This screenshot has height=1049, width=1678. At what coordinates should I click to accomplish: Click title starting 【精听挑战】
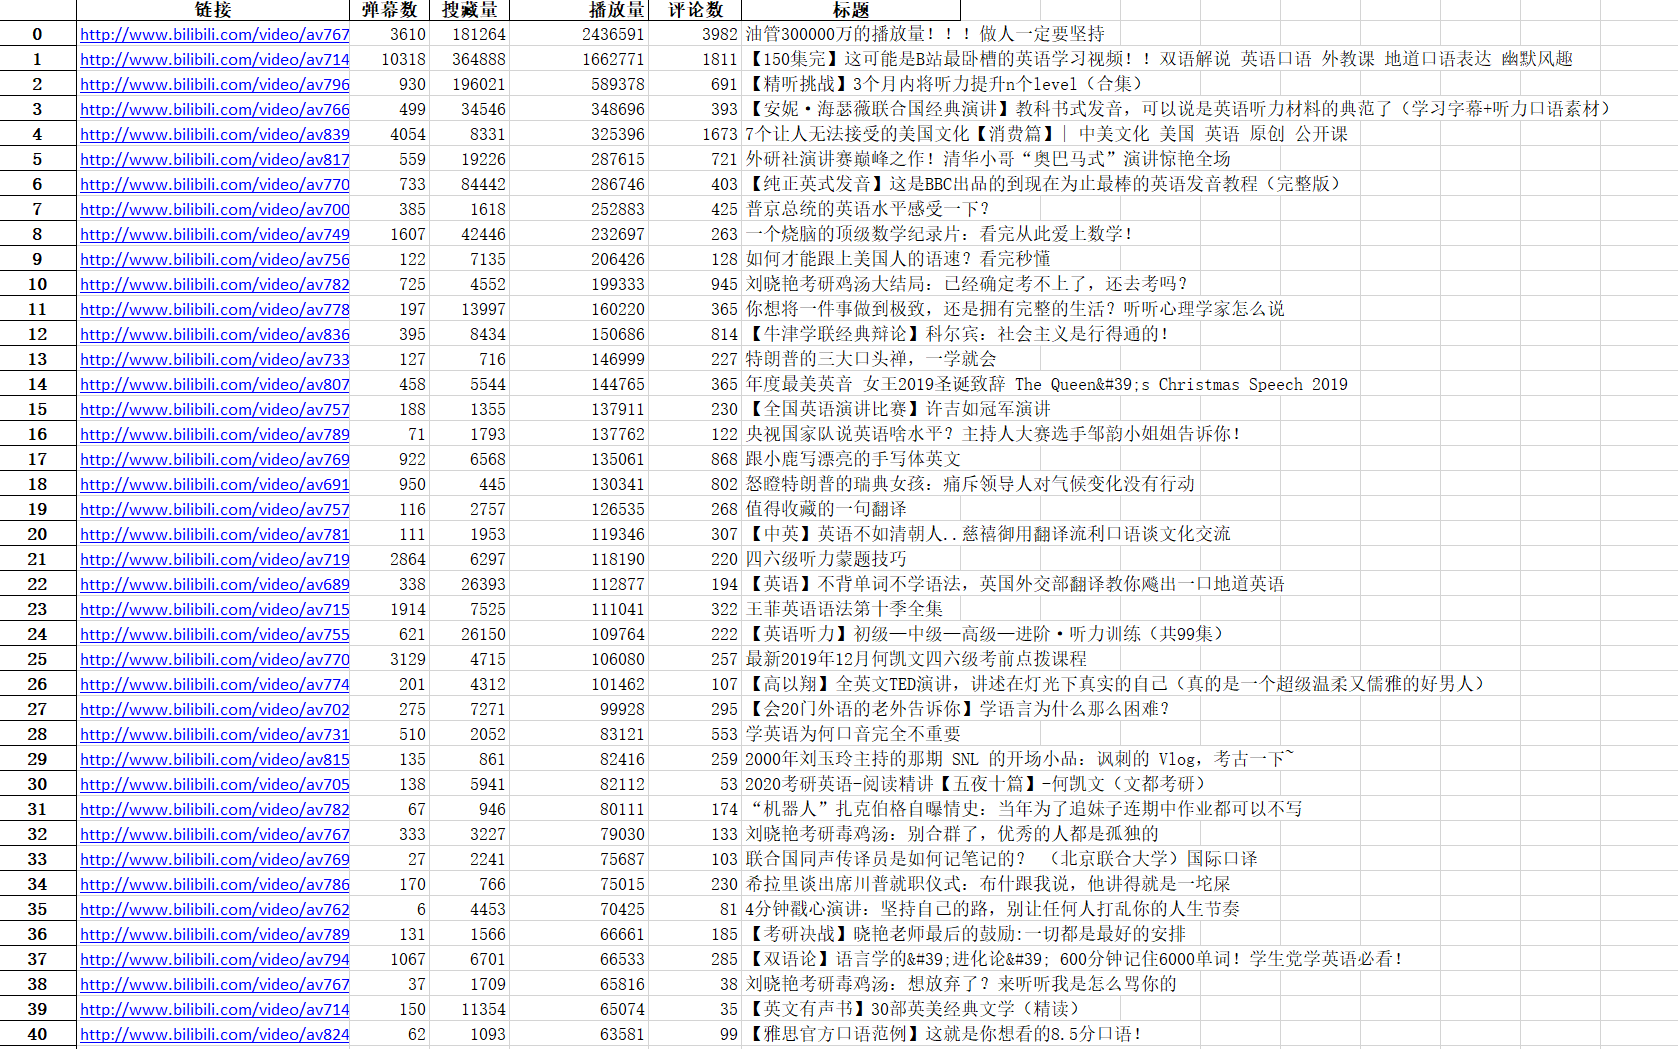pyautogui.click(x=944, y=84)
